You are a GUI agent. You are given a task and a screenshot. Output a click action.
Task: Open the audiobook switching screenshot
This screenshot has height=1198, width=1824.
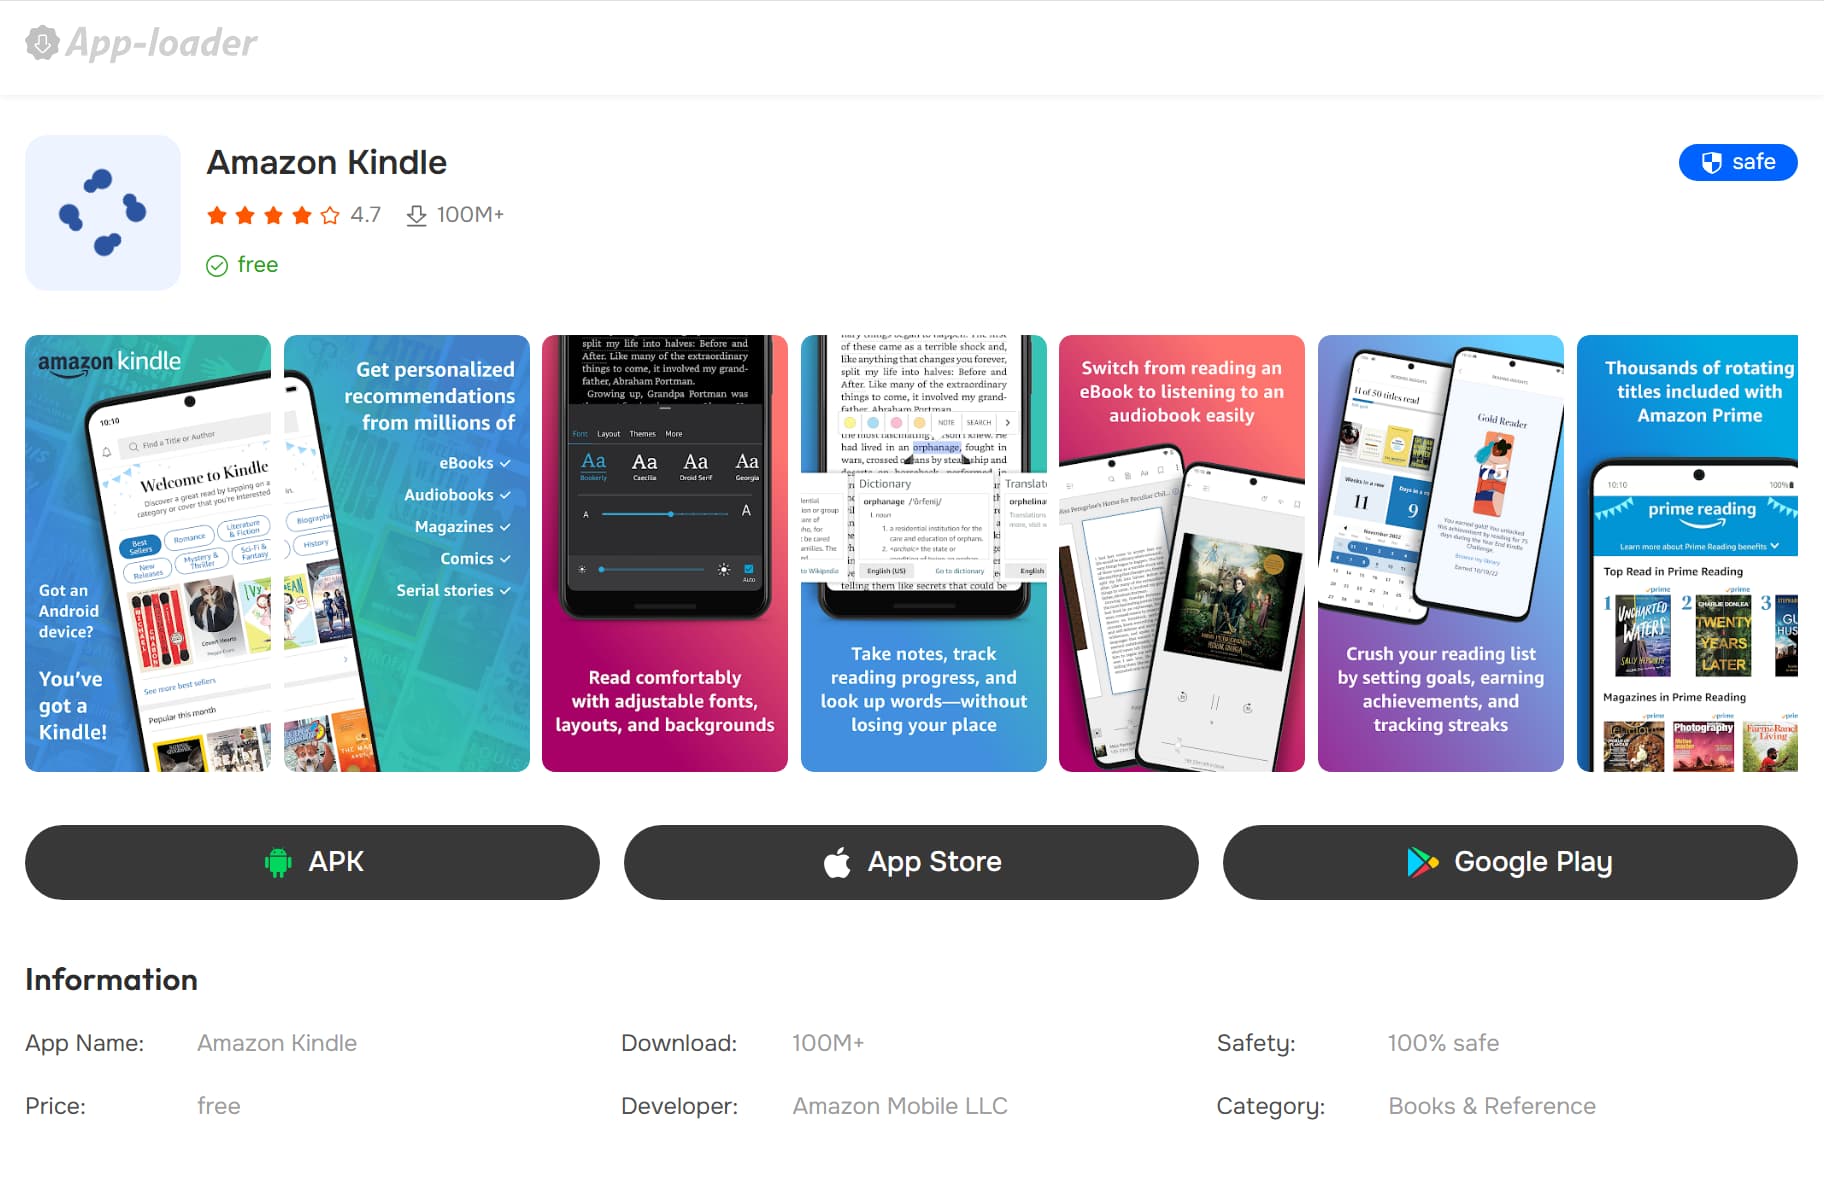pos(1182,553)
